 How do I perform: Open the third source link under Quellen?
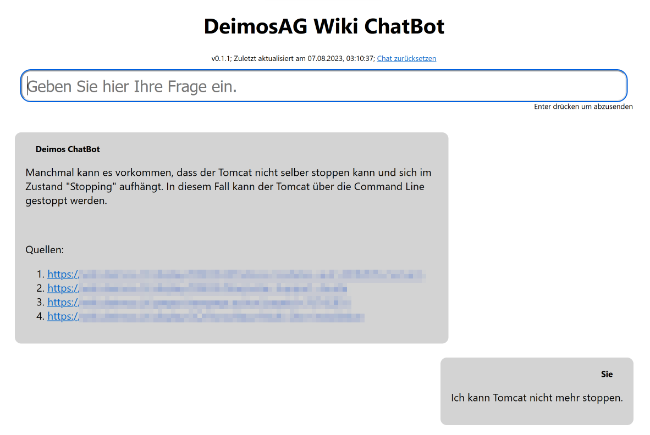(x=199, y=302)
